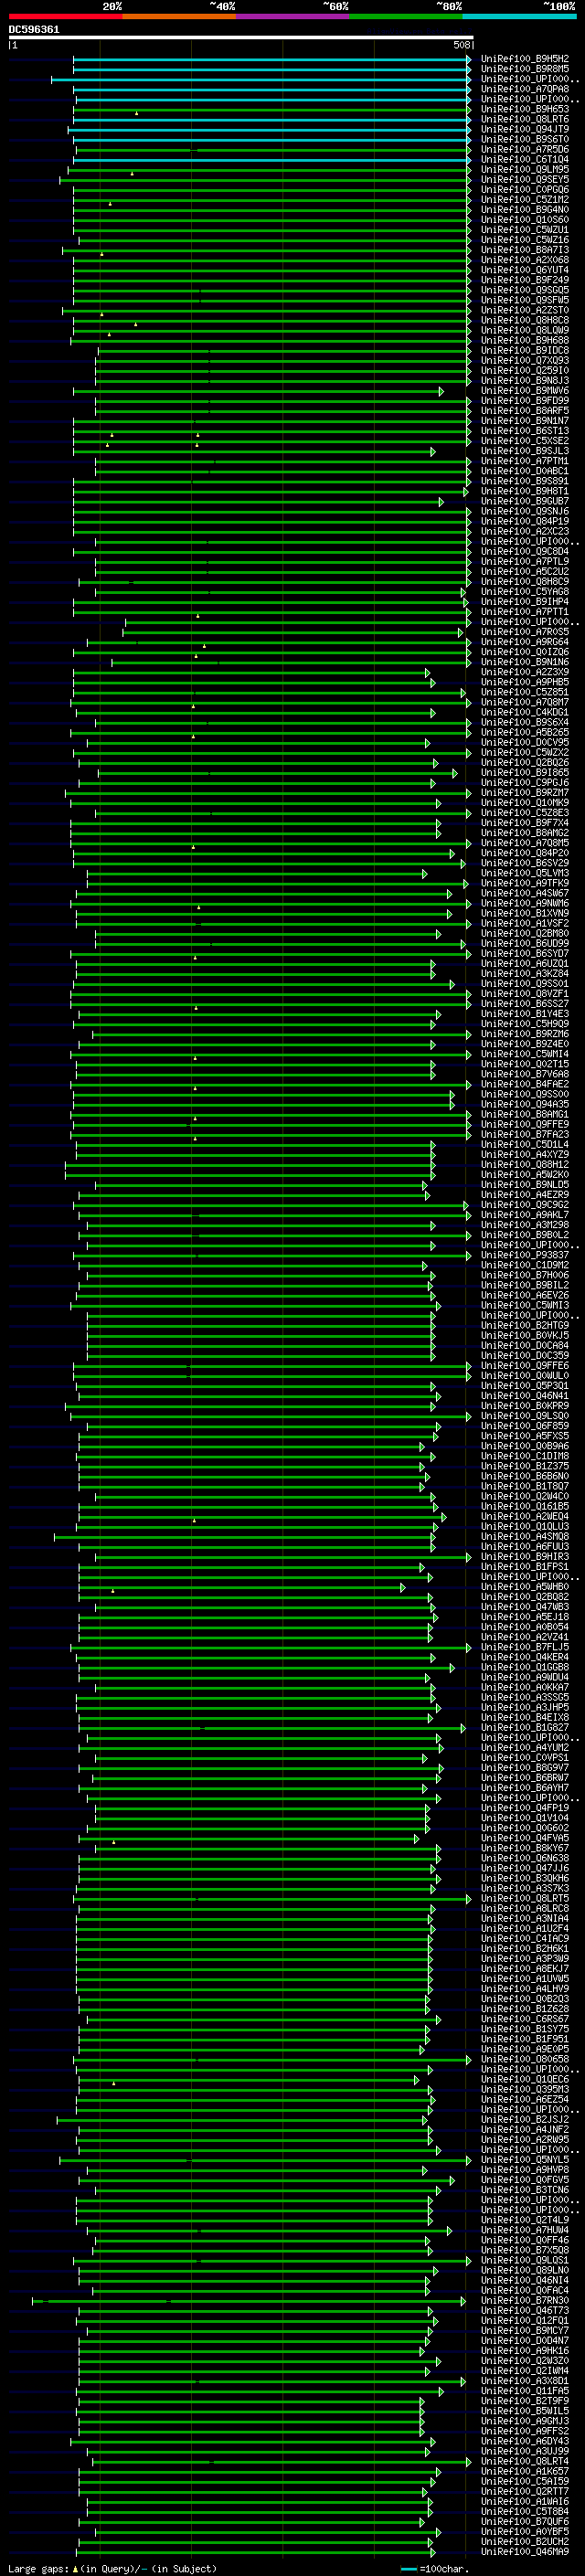This screenshot has height=2576, width=585.
Task: Select the label UniRef100_Q9LM95
Action: click(525, 170)
